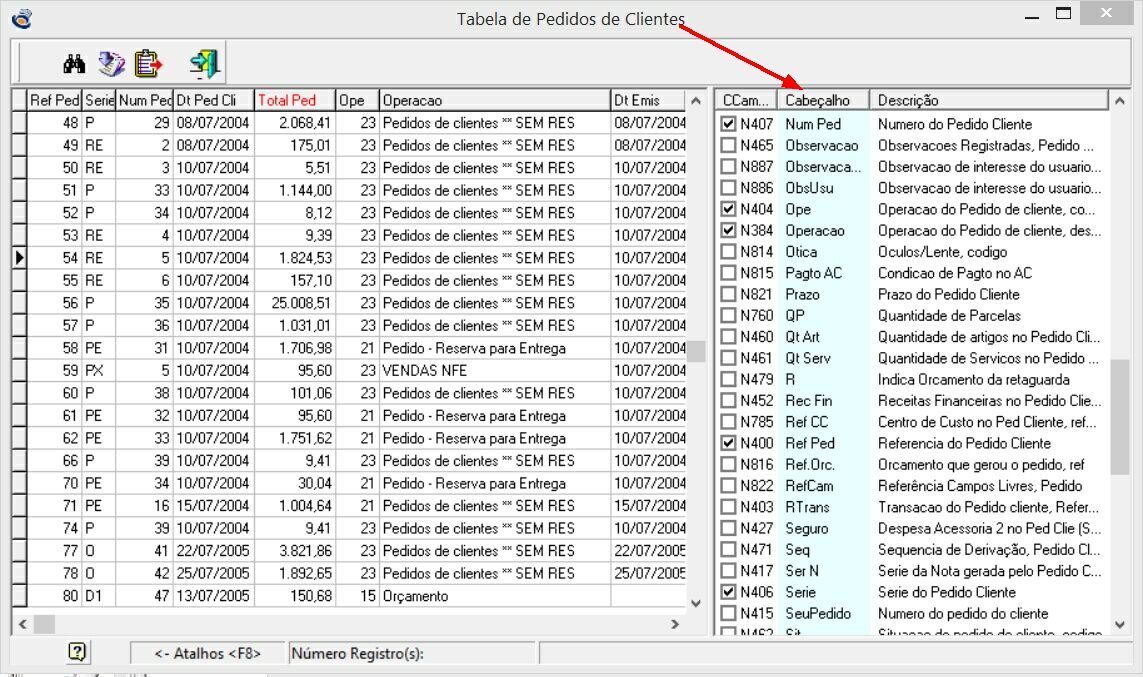Screen dimensions: 1143x677
Task: Click the Num Ped column header
Action: [x=144, y=100]
